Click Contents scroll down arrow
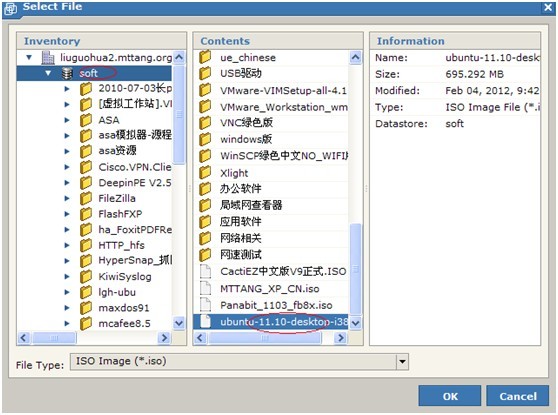Viewport: 558px width, 415px height. [356, 323]
